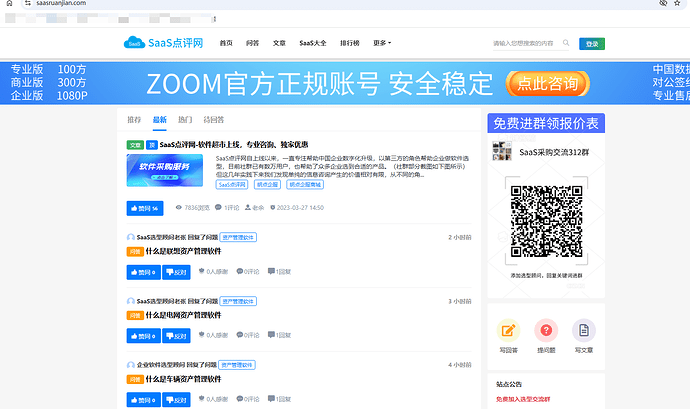Click the 提问题 question mark icon
This screenshot has width=690, height=409.
pyautogui.click(x=546, y=330)
